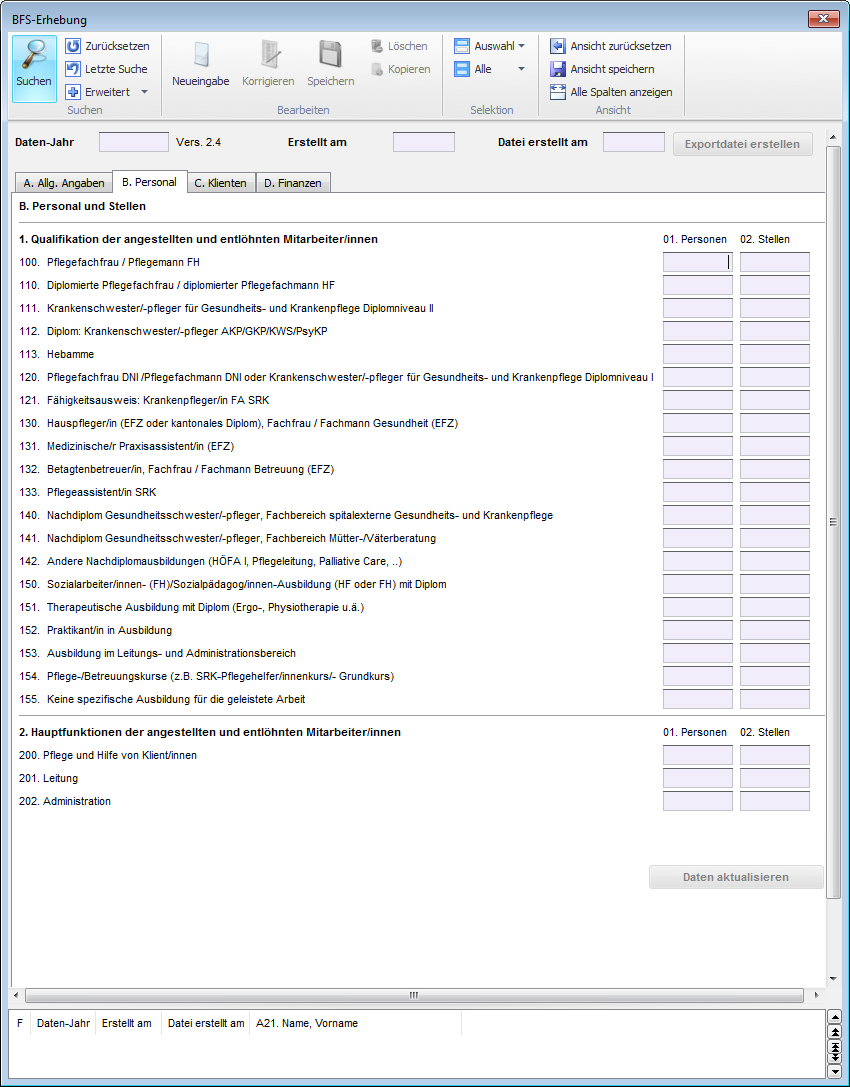Viewport: 850px width, 1087px height.
Task: Click Personen field for 202 Administration
Action: coord(697,801)
